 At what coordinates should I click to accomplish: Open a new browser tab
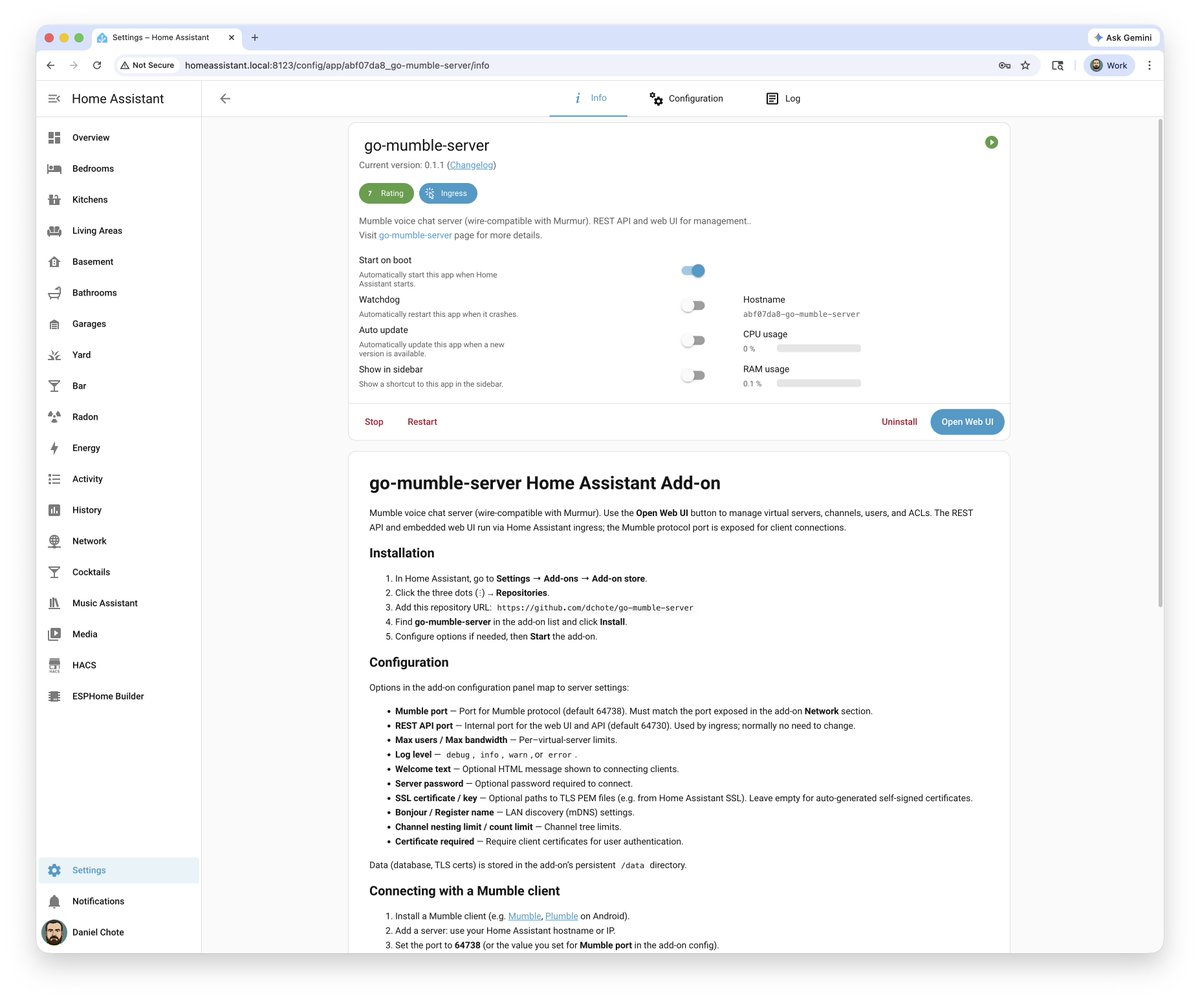254,37
